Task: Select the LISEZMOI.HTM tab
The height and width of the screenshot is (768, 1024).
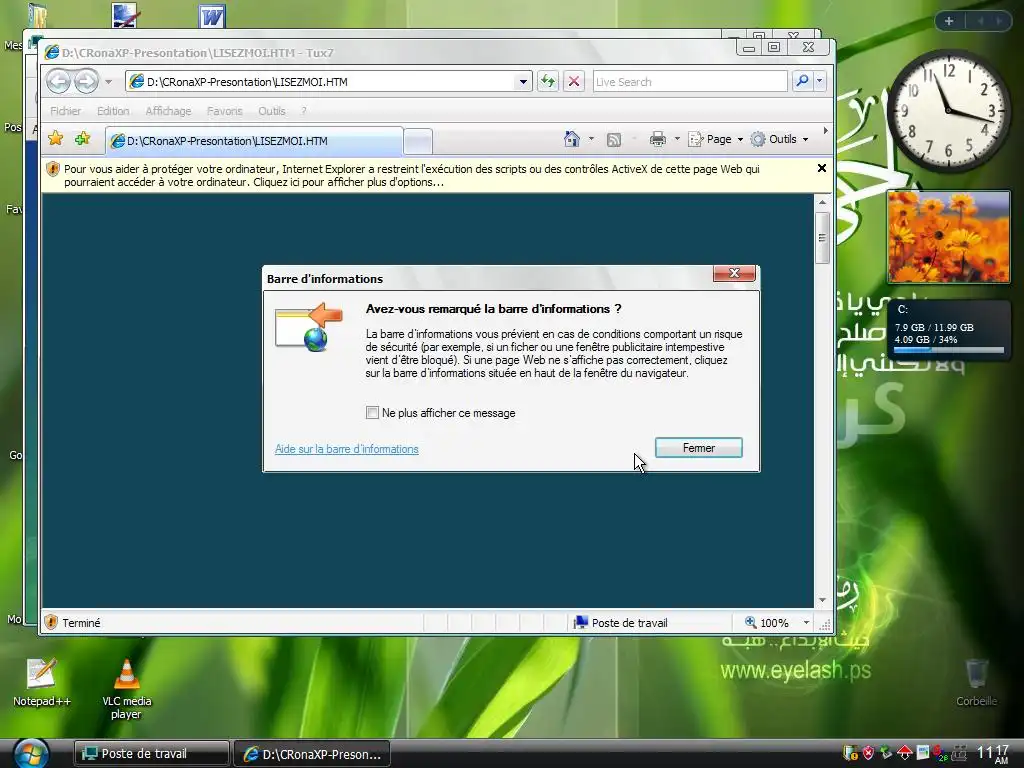Action: click(x=253, y=141)
